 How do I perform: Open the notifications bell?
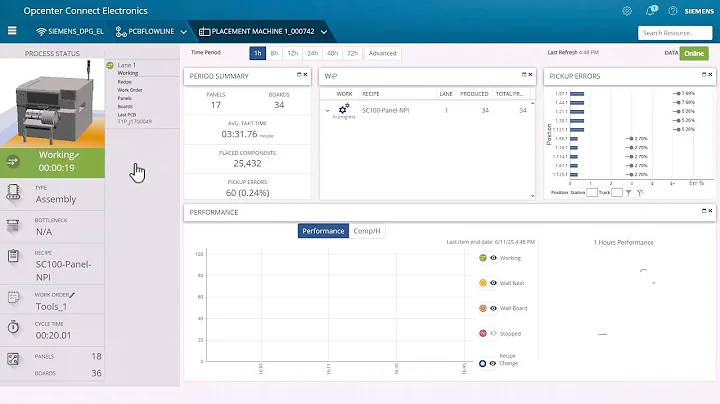point(651,11)
